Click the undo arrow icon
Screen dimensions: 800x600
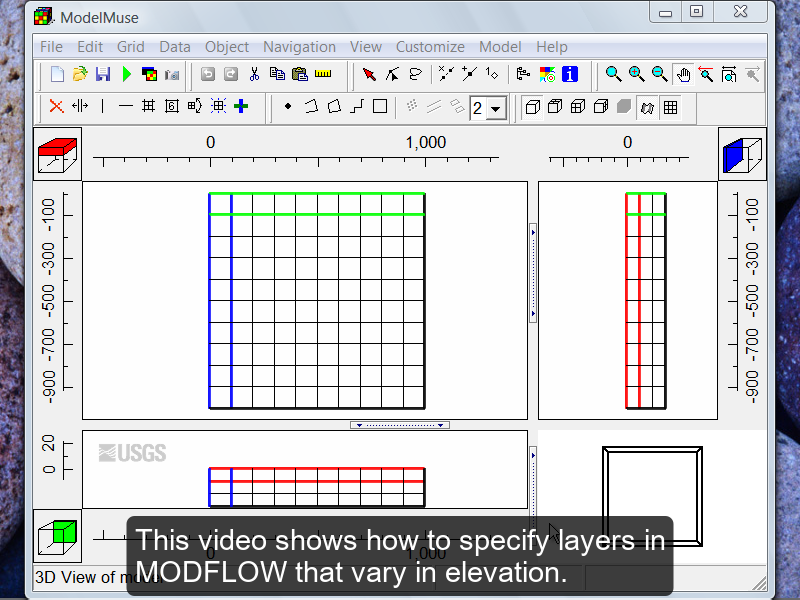tap(208, 74)
